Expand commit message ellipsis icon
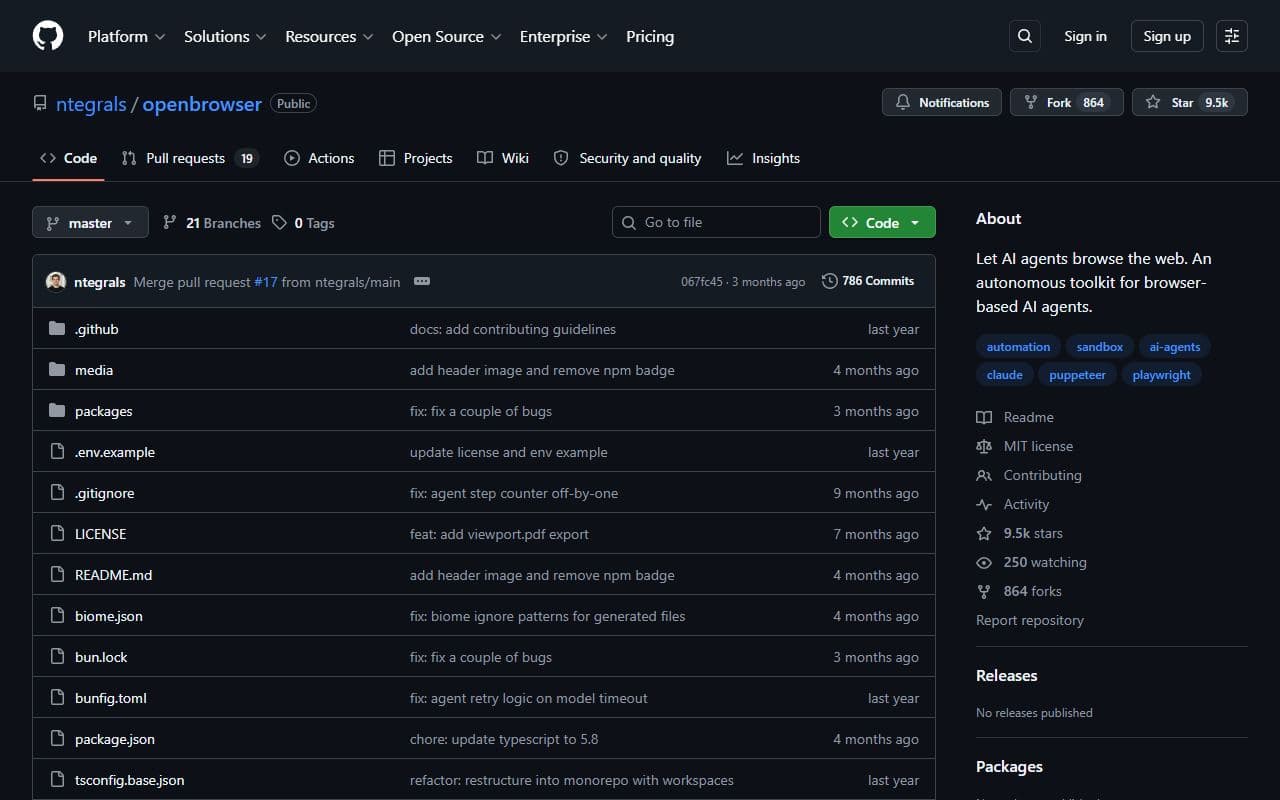Viewport: 1280px width, 800px height. click(422, 282)
